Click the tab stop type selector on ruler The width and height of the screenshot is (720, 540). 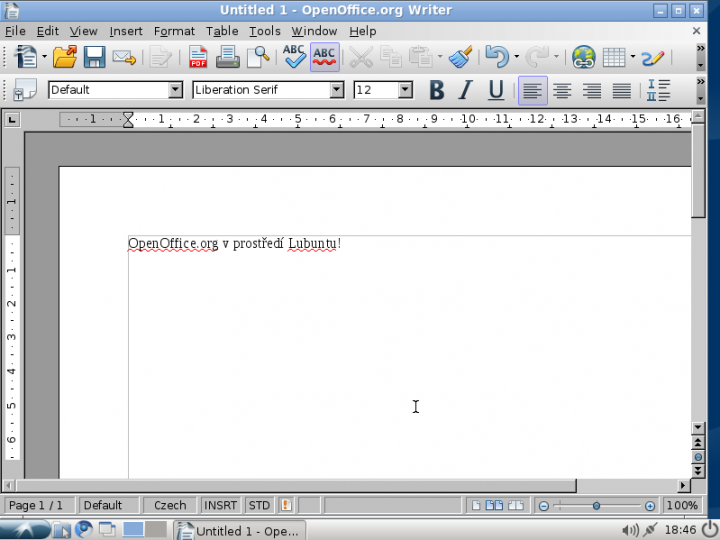click(12, 120)
